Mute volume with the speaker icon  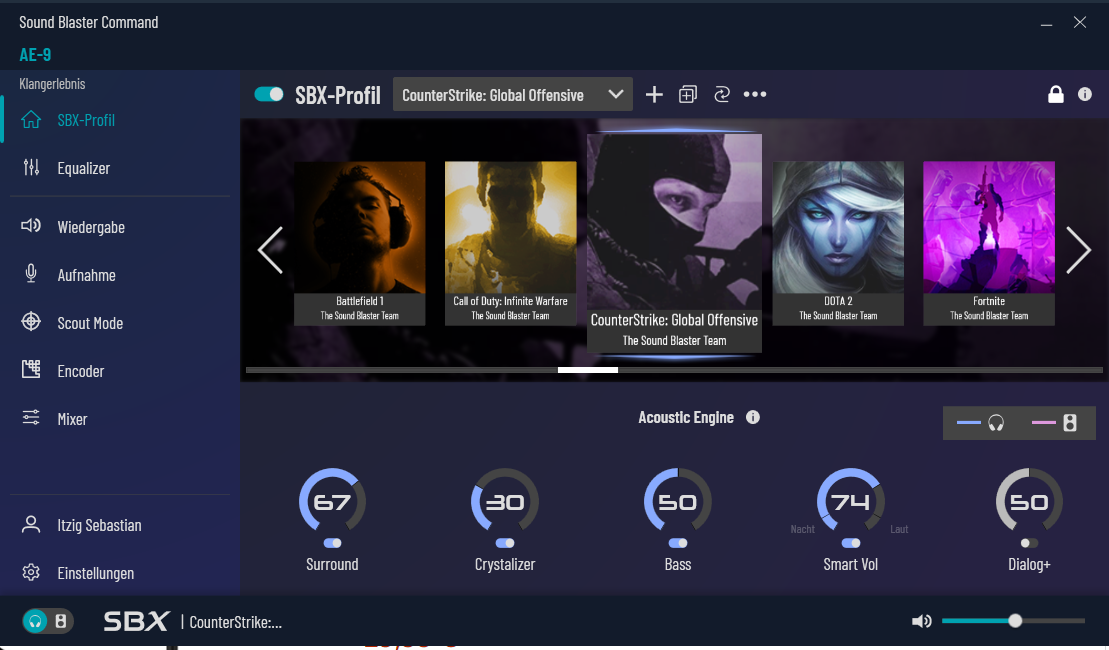click(922, 621)
